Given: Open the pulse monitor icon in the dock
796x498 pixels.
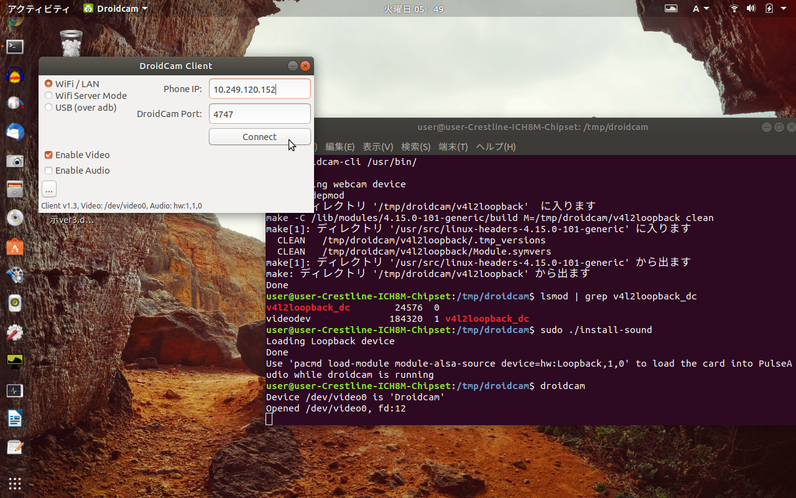Looking at the screenshot, I should click(x=15, y=390).
